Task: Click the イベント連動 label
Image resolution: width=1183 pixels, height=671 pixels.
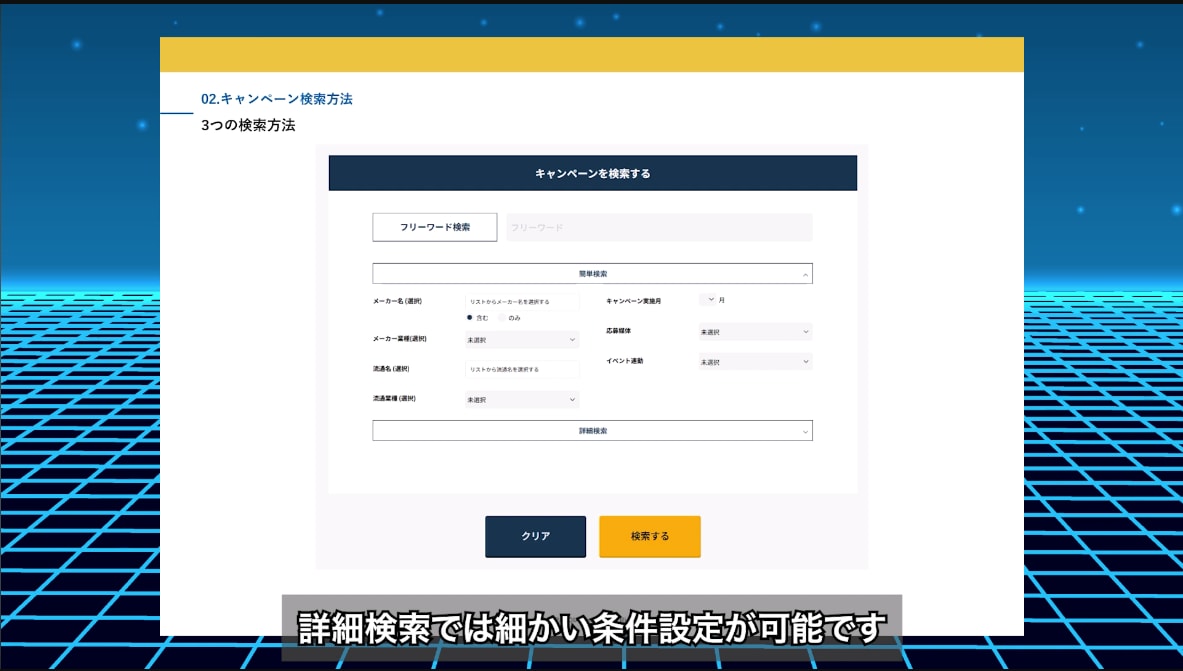Action: [x=624, y=361]
